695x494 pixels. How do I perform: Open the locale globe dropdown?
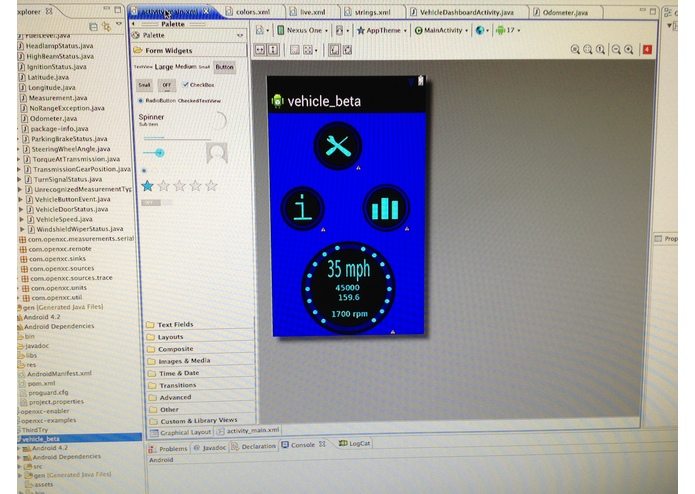(481, 30)
